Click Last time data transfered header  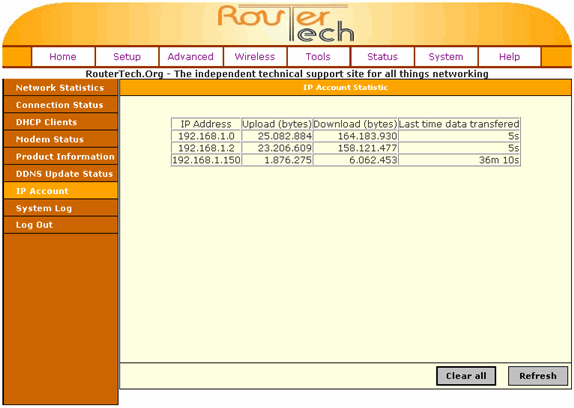[459, 124]
